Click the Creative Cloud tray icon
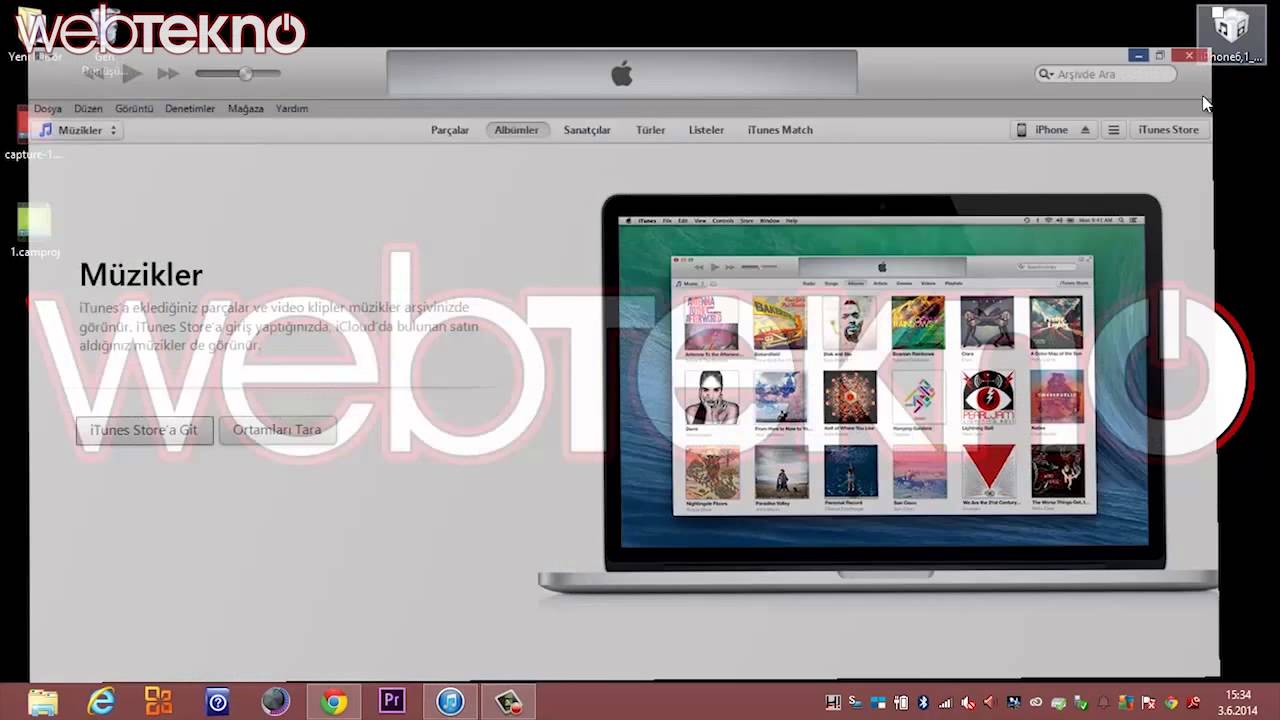This screenshot has height=720, width=1280. pyautogui.click(x=1036, y=703)
